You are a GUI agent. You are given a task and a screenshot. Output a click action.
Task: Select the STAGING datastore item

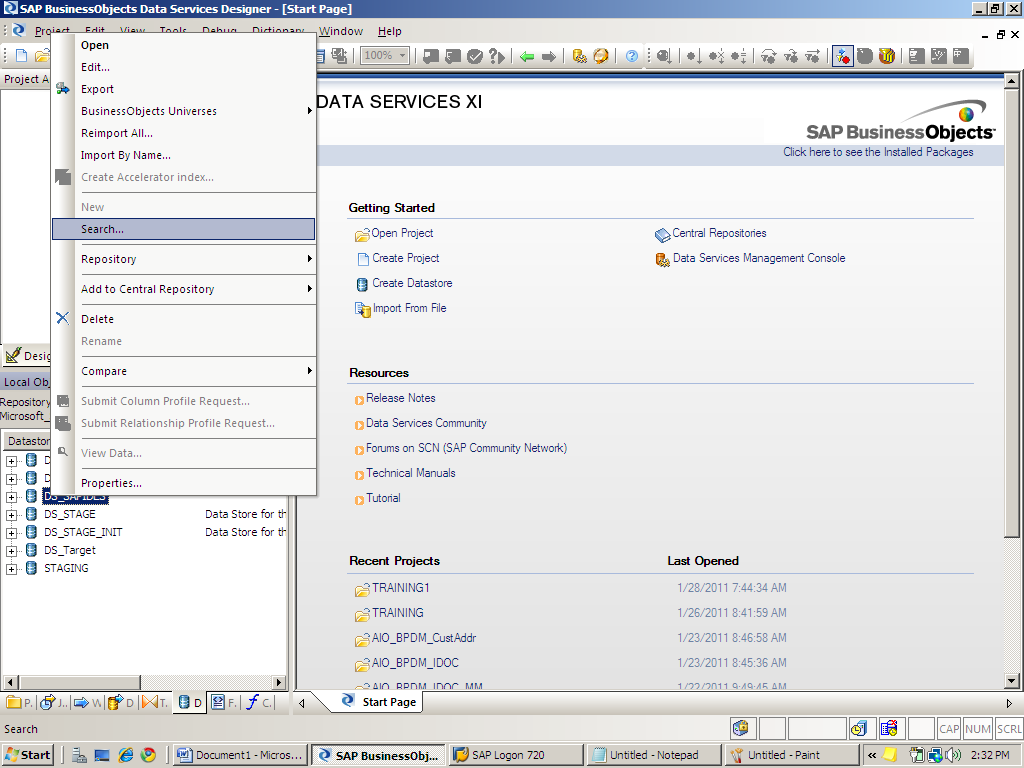point(66,568)
